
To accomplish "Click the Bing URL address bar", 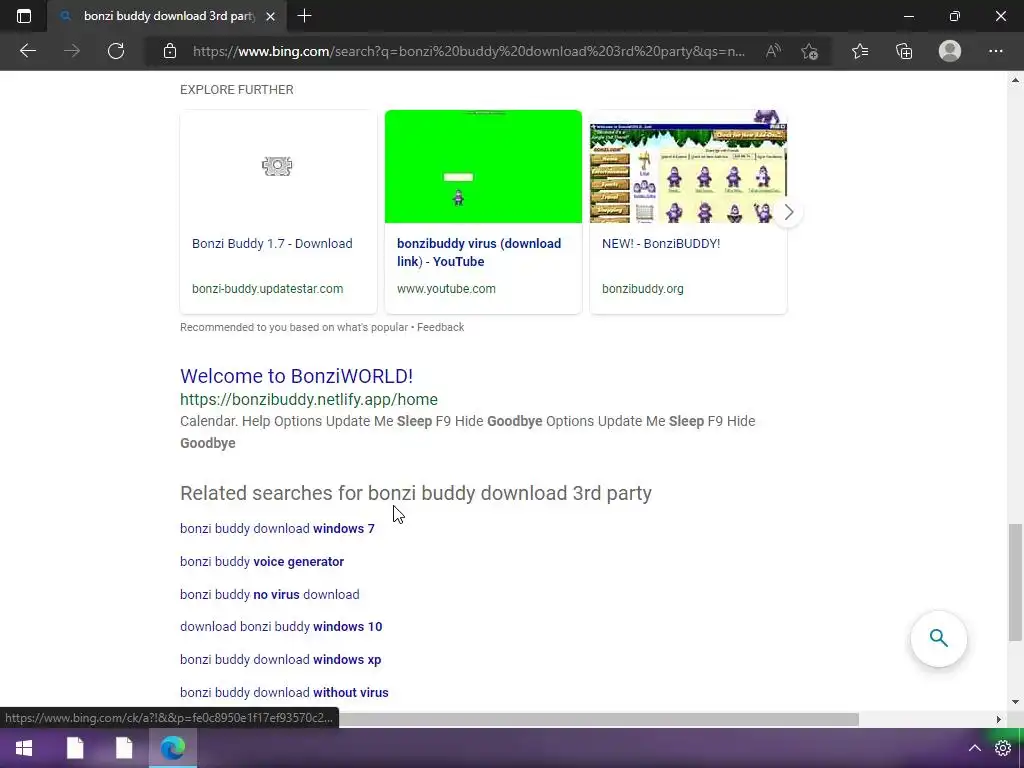I will (x=468, y=51).
